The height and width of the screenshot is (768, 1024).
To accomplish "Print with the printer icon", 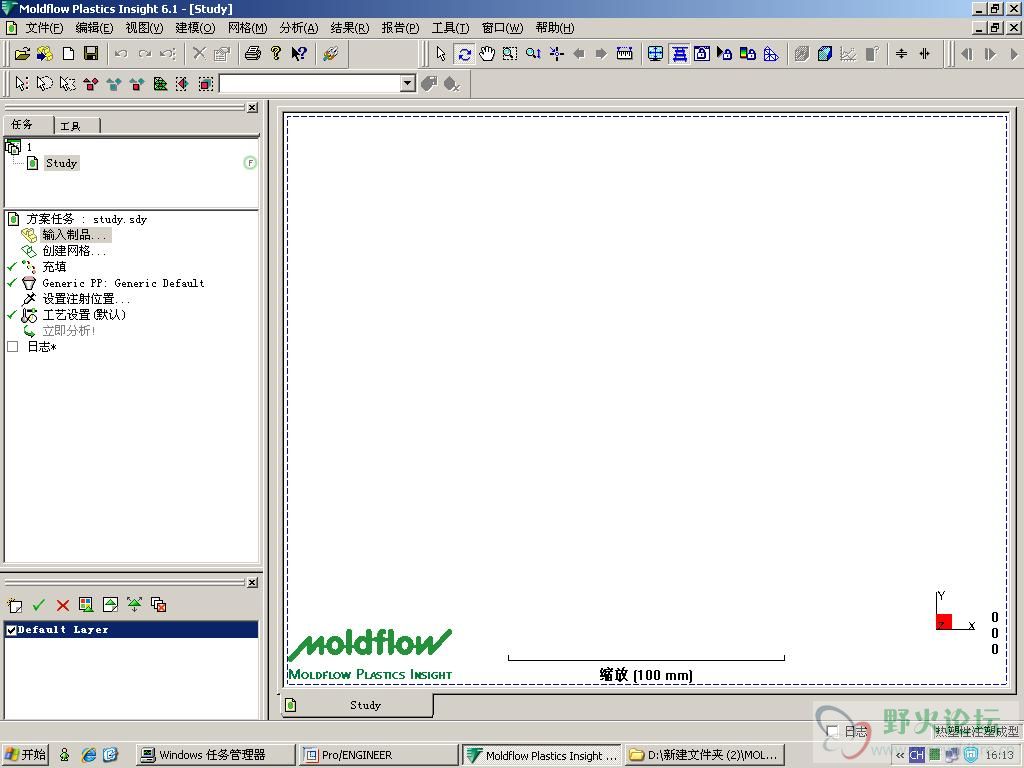I will pos(253,54).
